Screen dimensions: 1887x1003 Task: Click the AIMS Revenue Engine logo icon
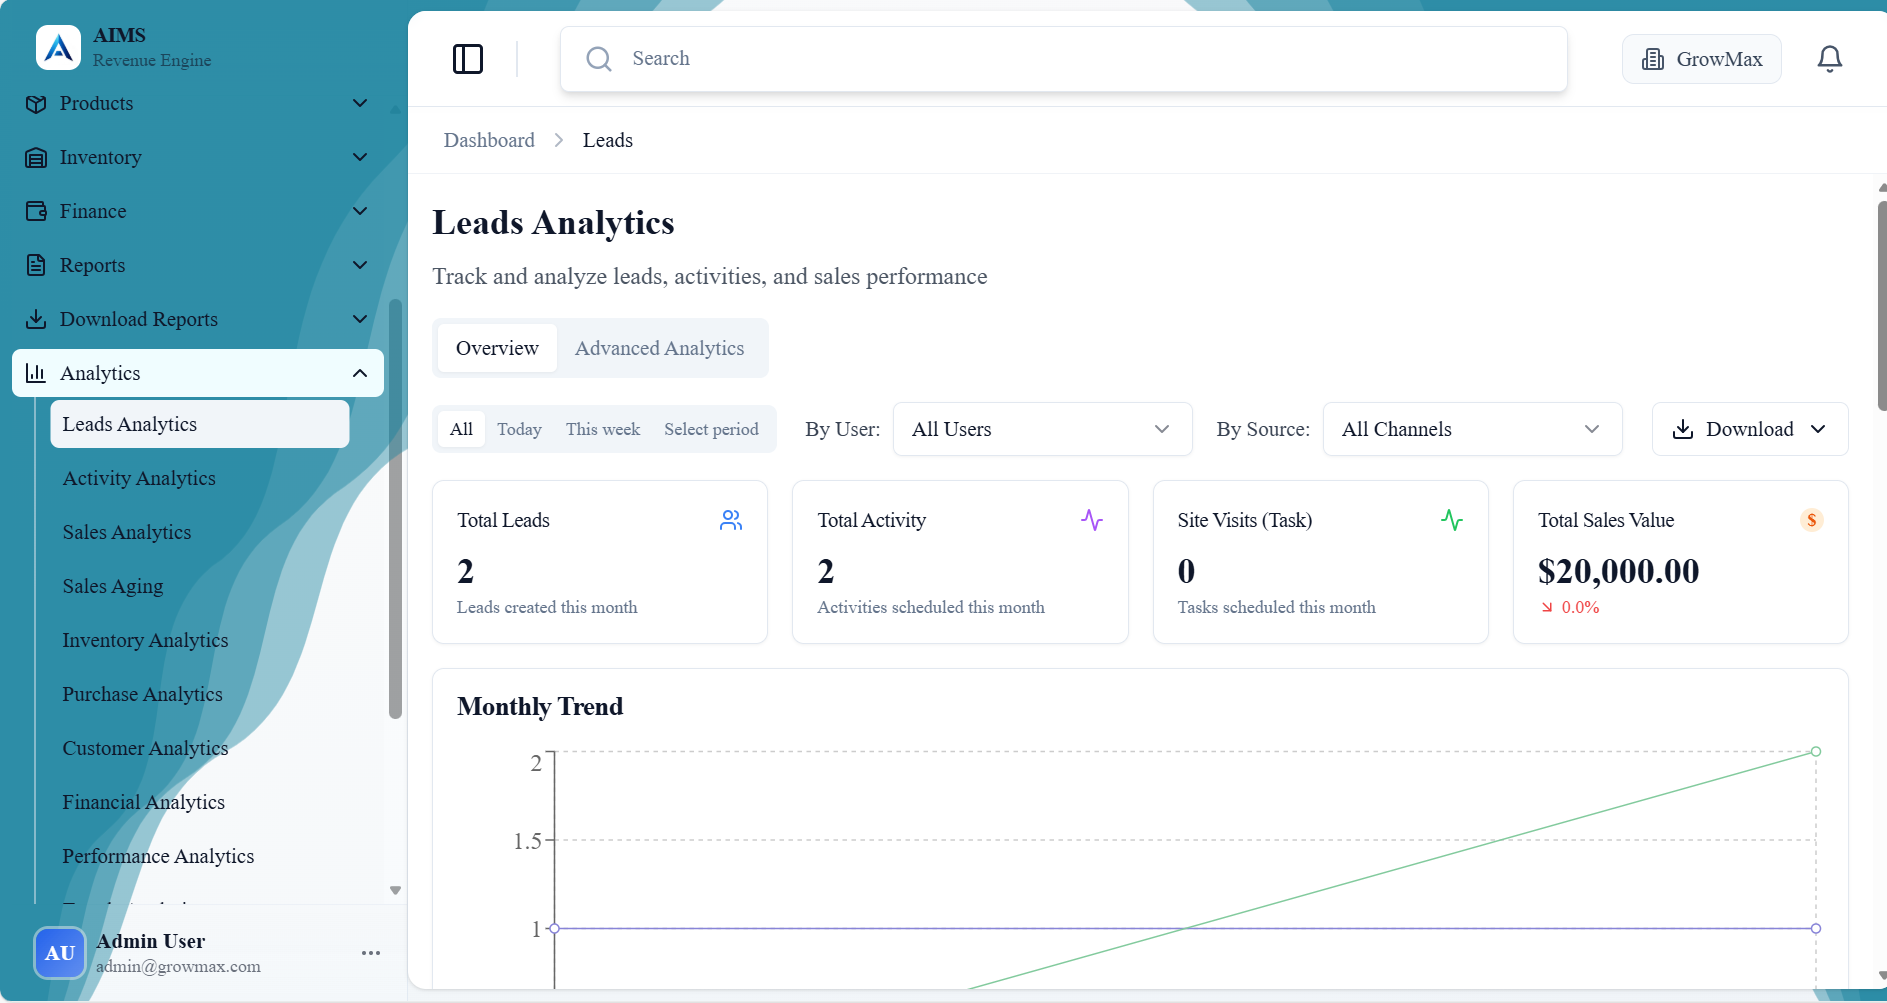click(x=58, y=47)
